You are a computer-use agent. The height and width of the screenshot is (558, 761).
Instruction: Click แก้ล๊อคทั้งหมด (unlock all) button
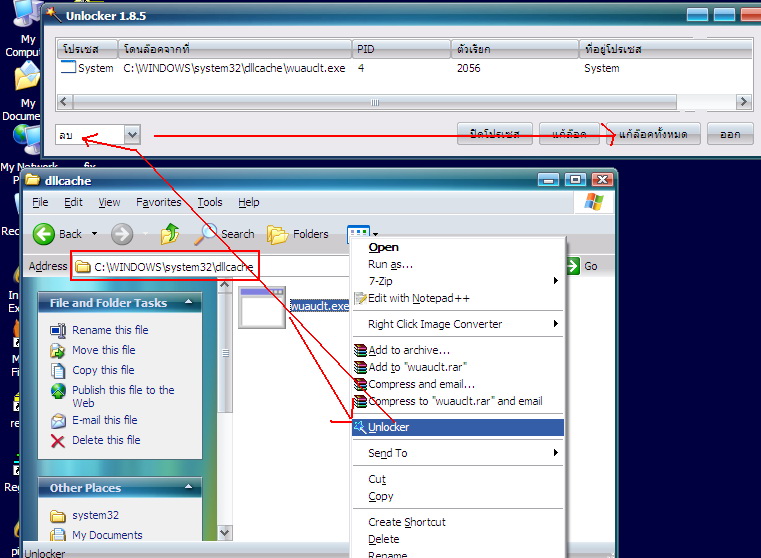pos(653,134)
